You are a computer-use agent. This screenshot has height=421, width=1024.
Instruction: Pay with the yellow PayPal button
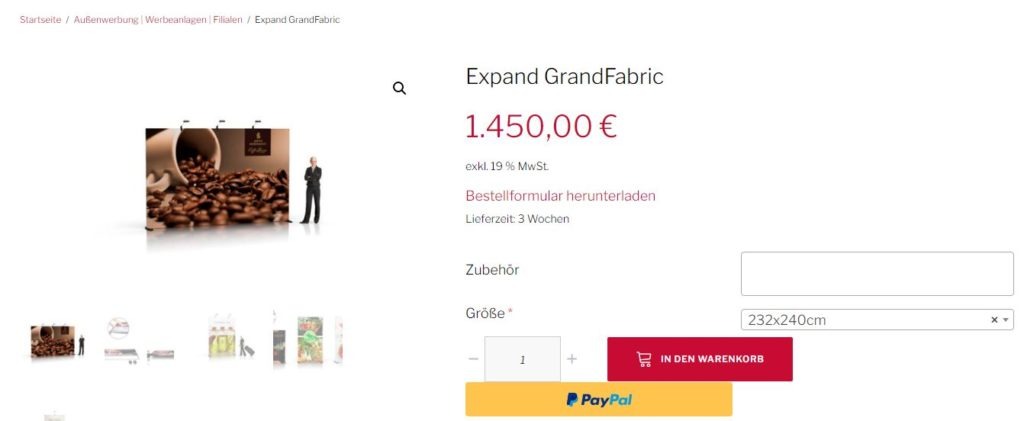(599, 399)
